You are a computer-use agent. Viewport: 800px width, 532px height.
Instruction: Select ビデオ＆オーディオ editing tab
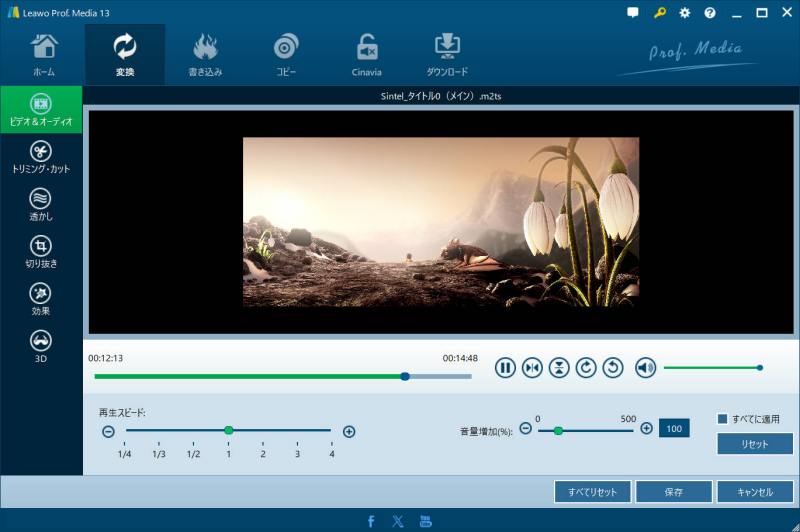(41, 110)
